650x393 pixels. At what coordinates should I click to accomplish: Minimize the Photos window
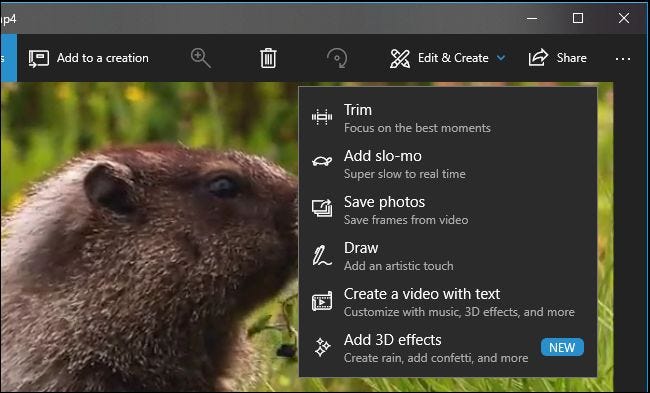click(532, 18)
